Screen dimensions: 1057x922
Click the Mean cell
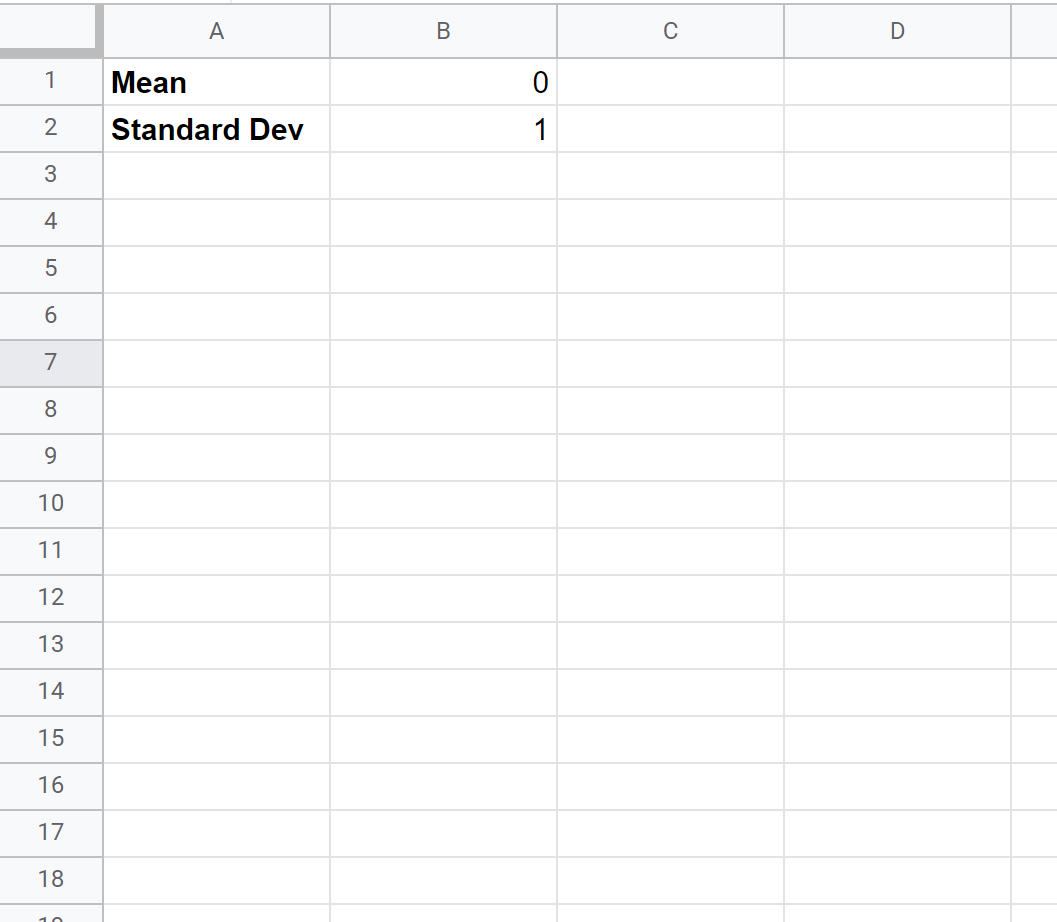click(x=216, y=82)
